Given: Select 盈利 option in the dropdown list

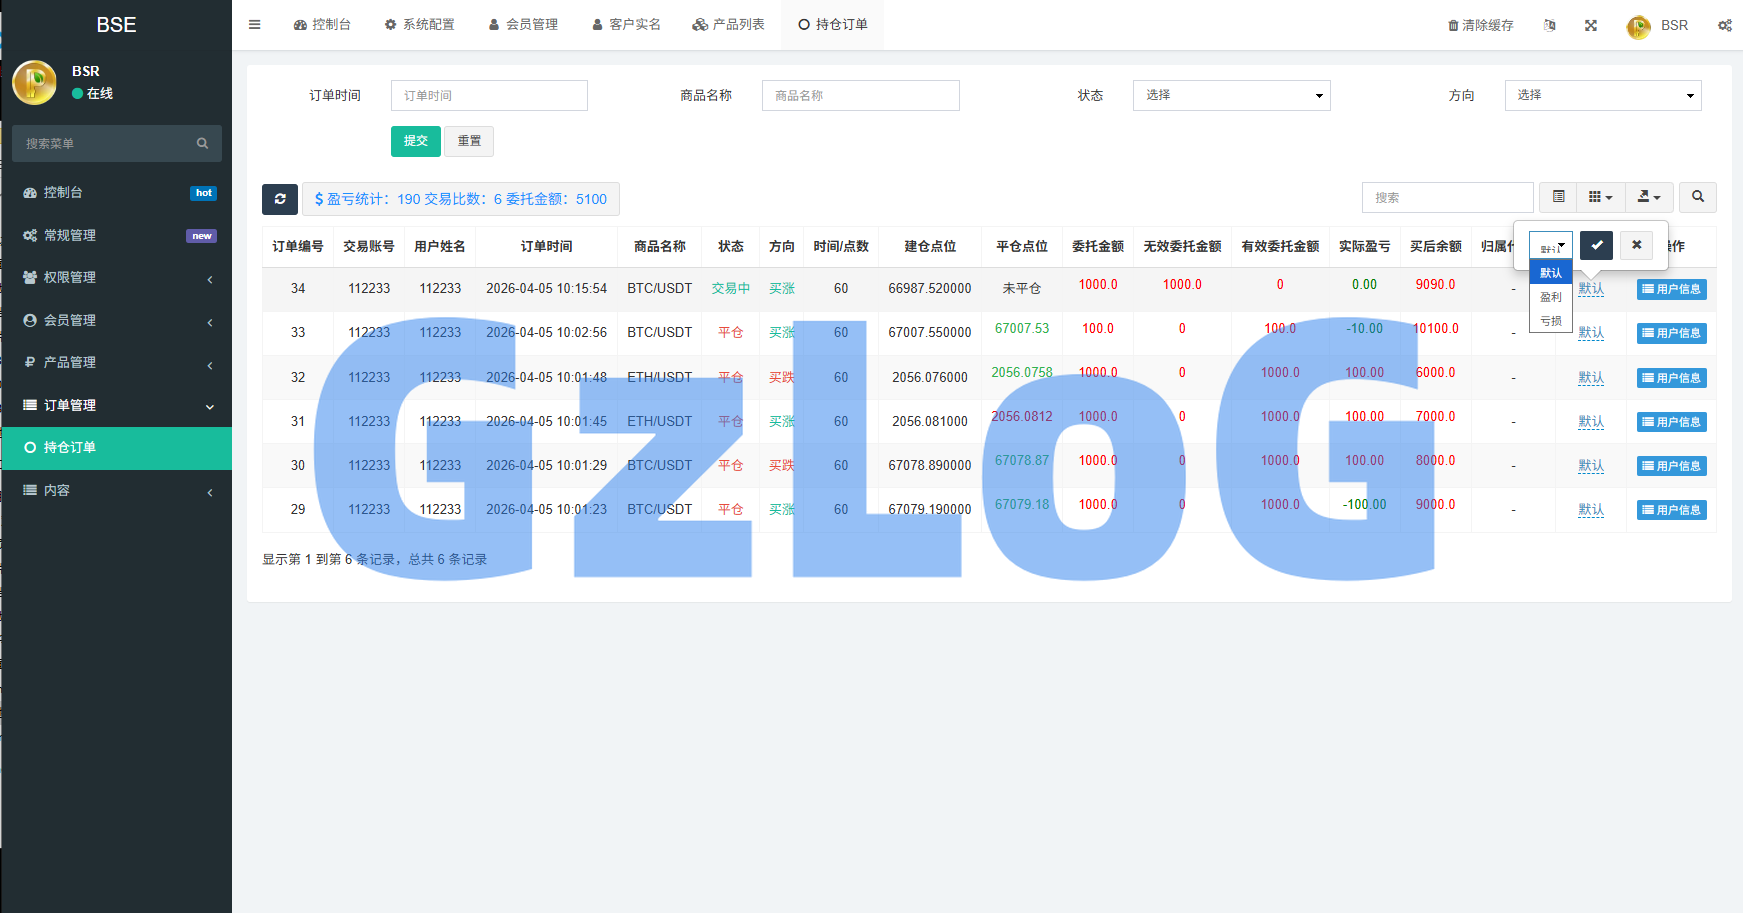Looking at the screenshot, I should (1550, 297).
